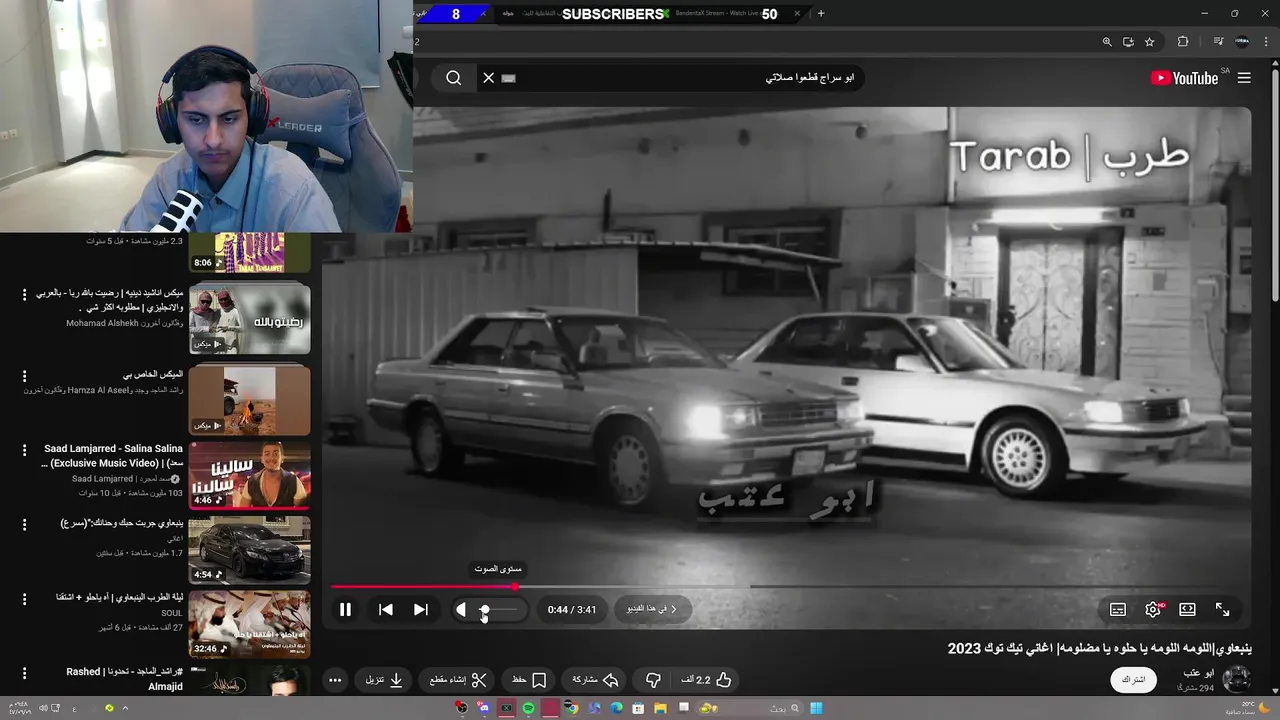1280x720 pixels.
Task: Open the ابو عتب channel avatar
Action: 1237,679
